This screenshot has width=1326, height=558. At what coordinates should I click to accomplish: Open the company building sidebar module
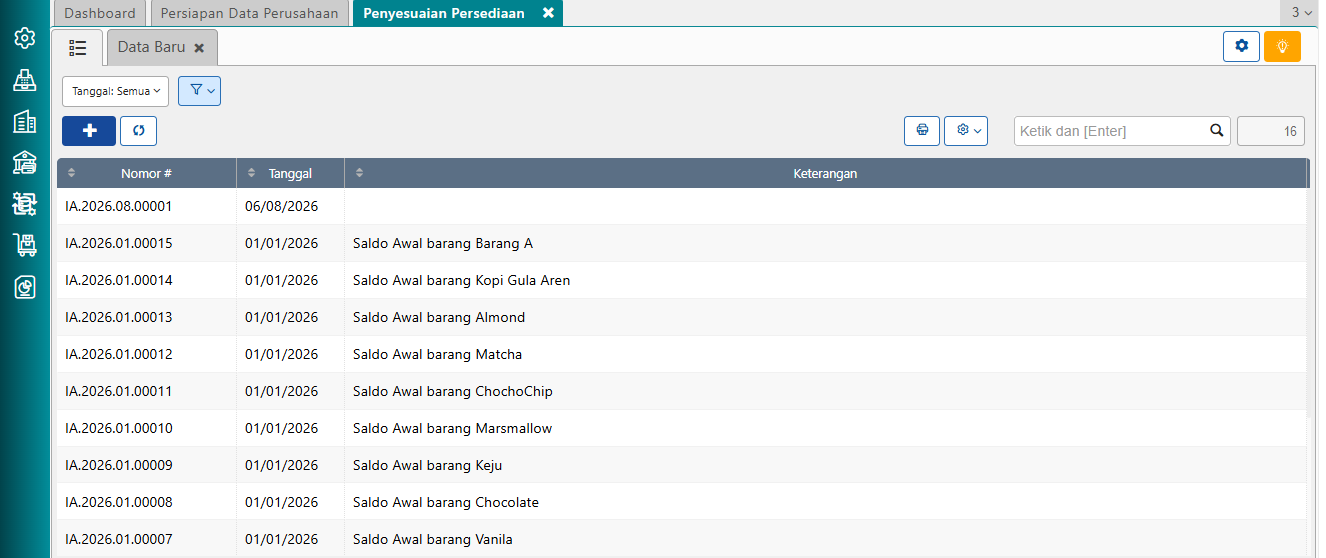tap(25, 122)
